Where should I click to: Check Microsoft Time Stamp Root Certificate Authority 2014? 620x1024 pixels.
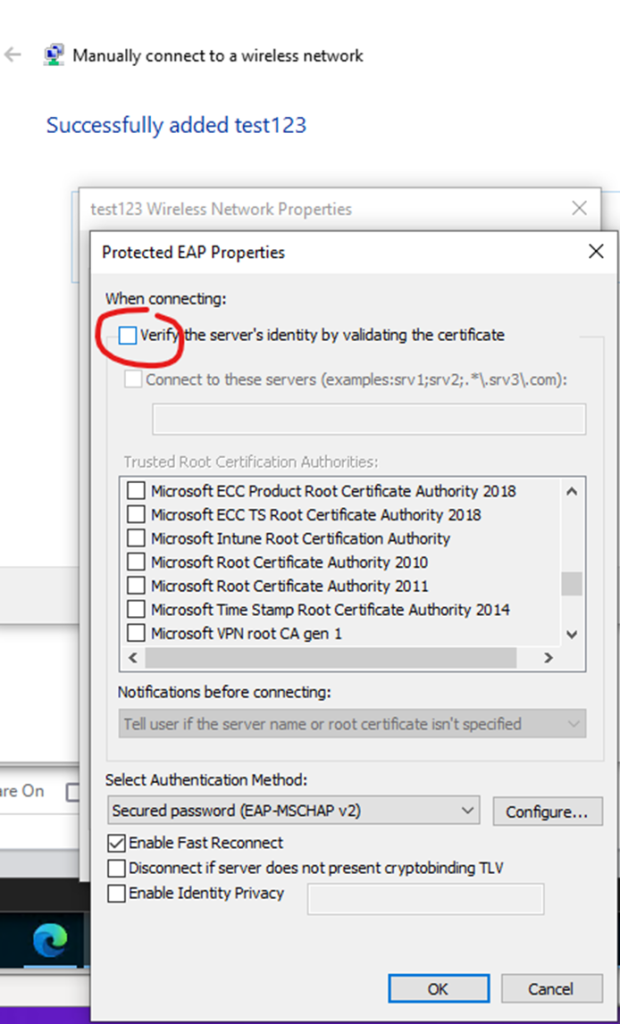coord(136,609)
